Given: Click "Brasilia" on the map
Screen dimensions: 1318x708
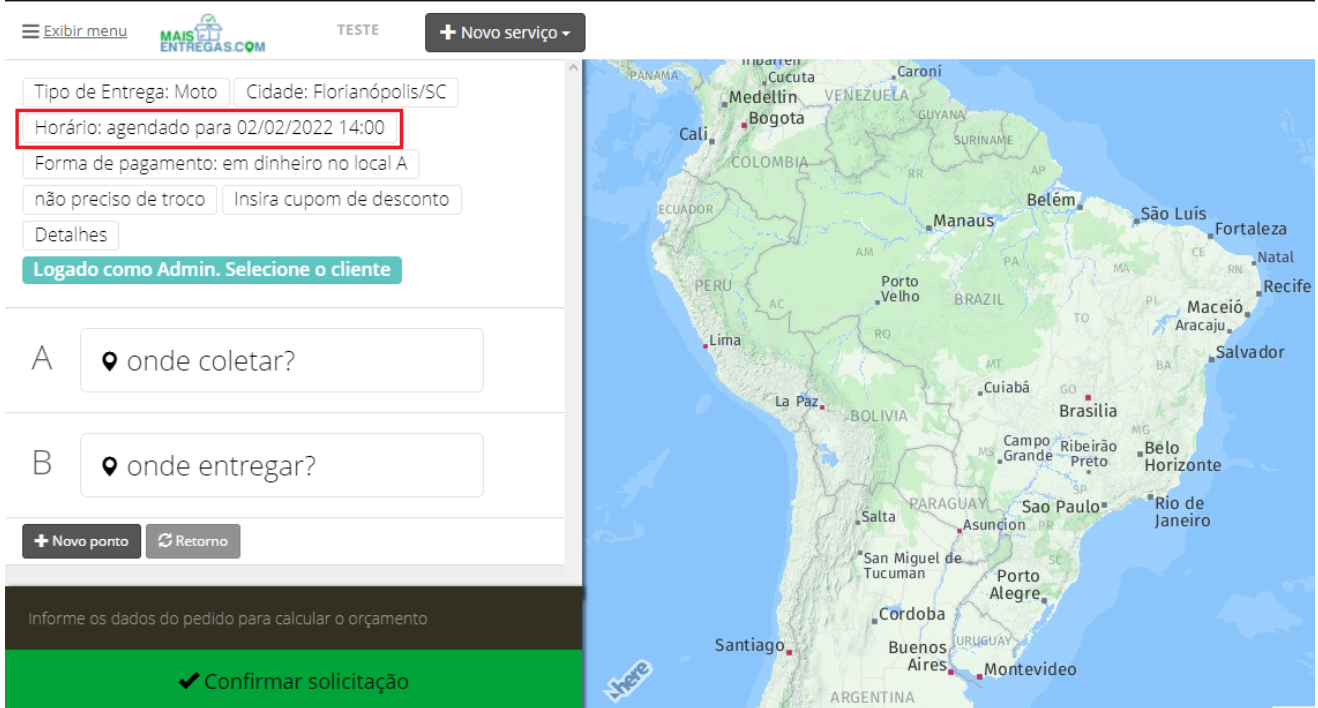Looking at the screenshot, I should point(1088,410).
